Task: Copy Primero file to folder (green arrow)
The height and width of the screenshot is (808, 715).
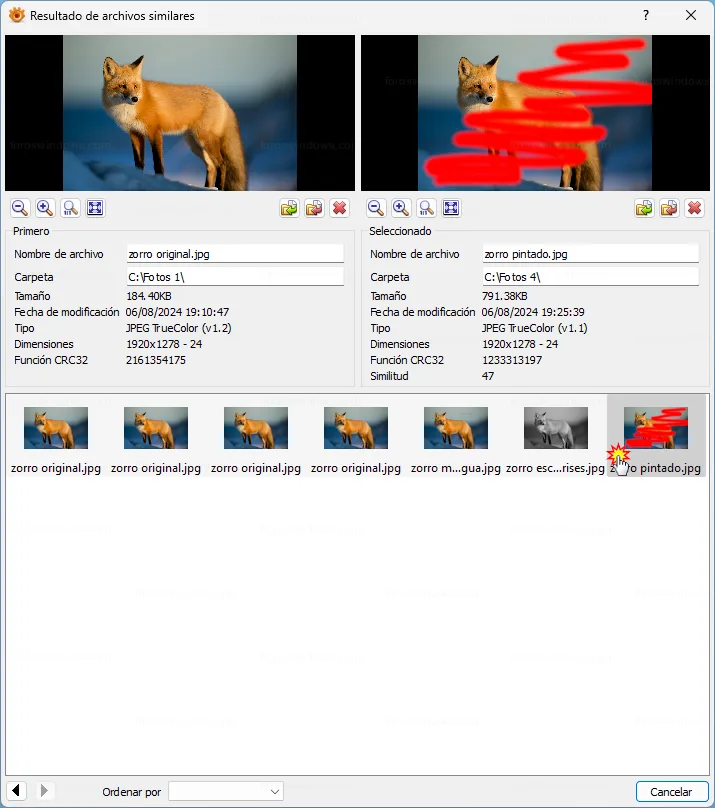Action: [289, 208]
